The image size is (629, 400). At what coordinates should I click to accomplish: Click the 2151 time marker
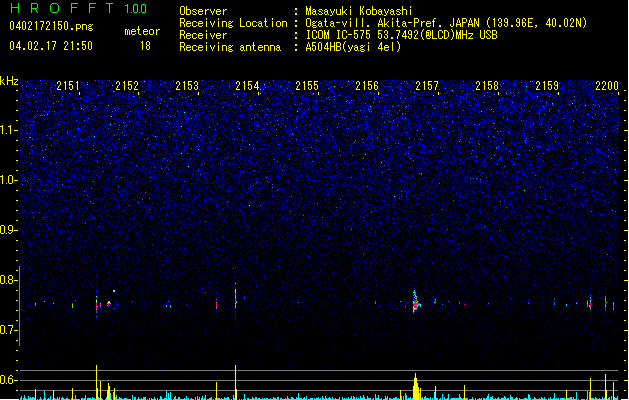[x=68, y=86]
